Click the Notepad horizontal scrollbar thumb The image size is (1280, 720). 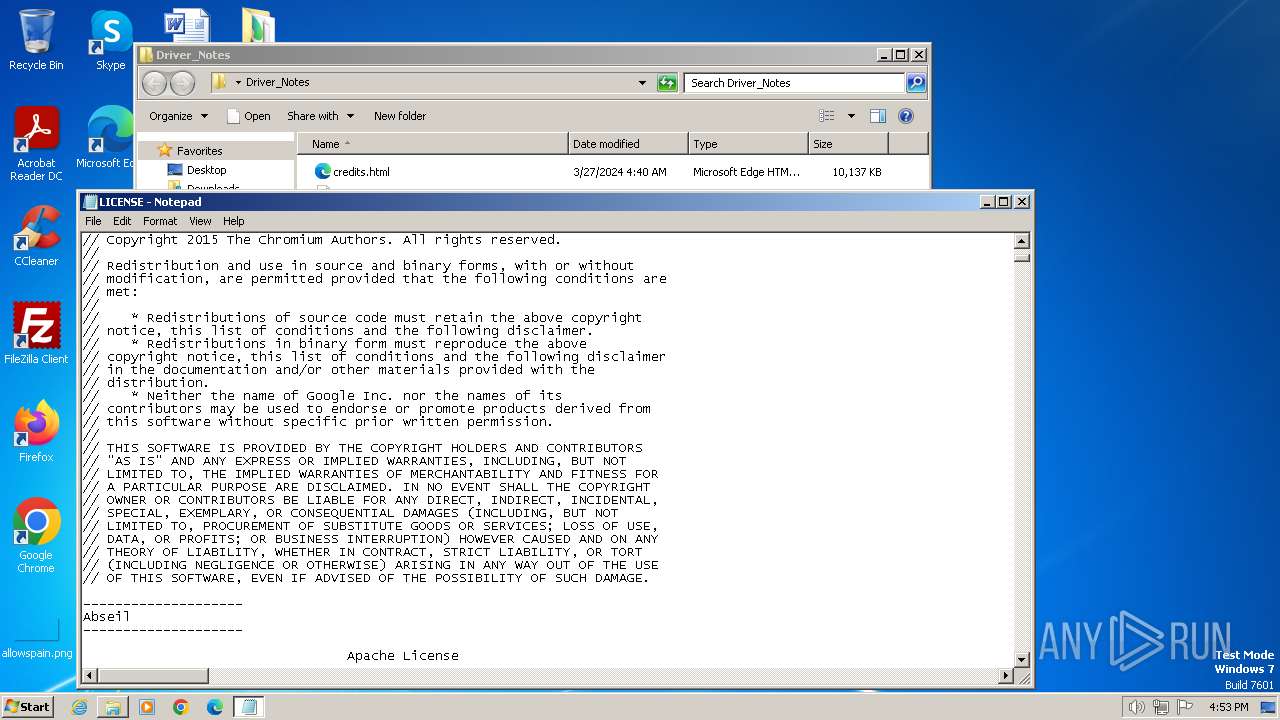click(x=153, y=676)
